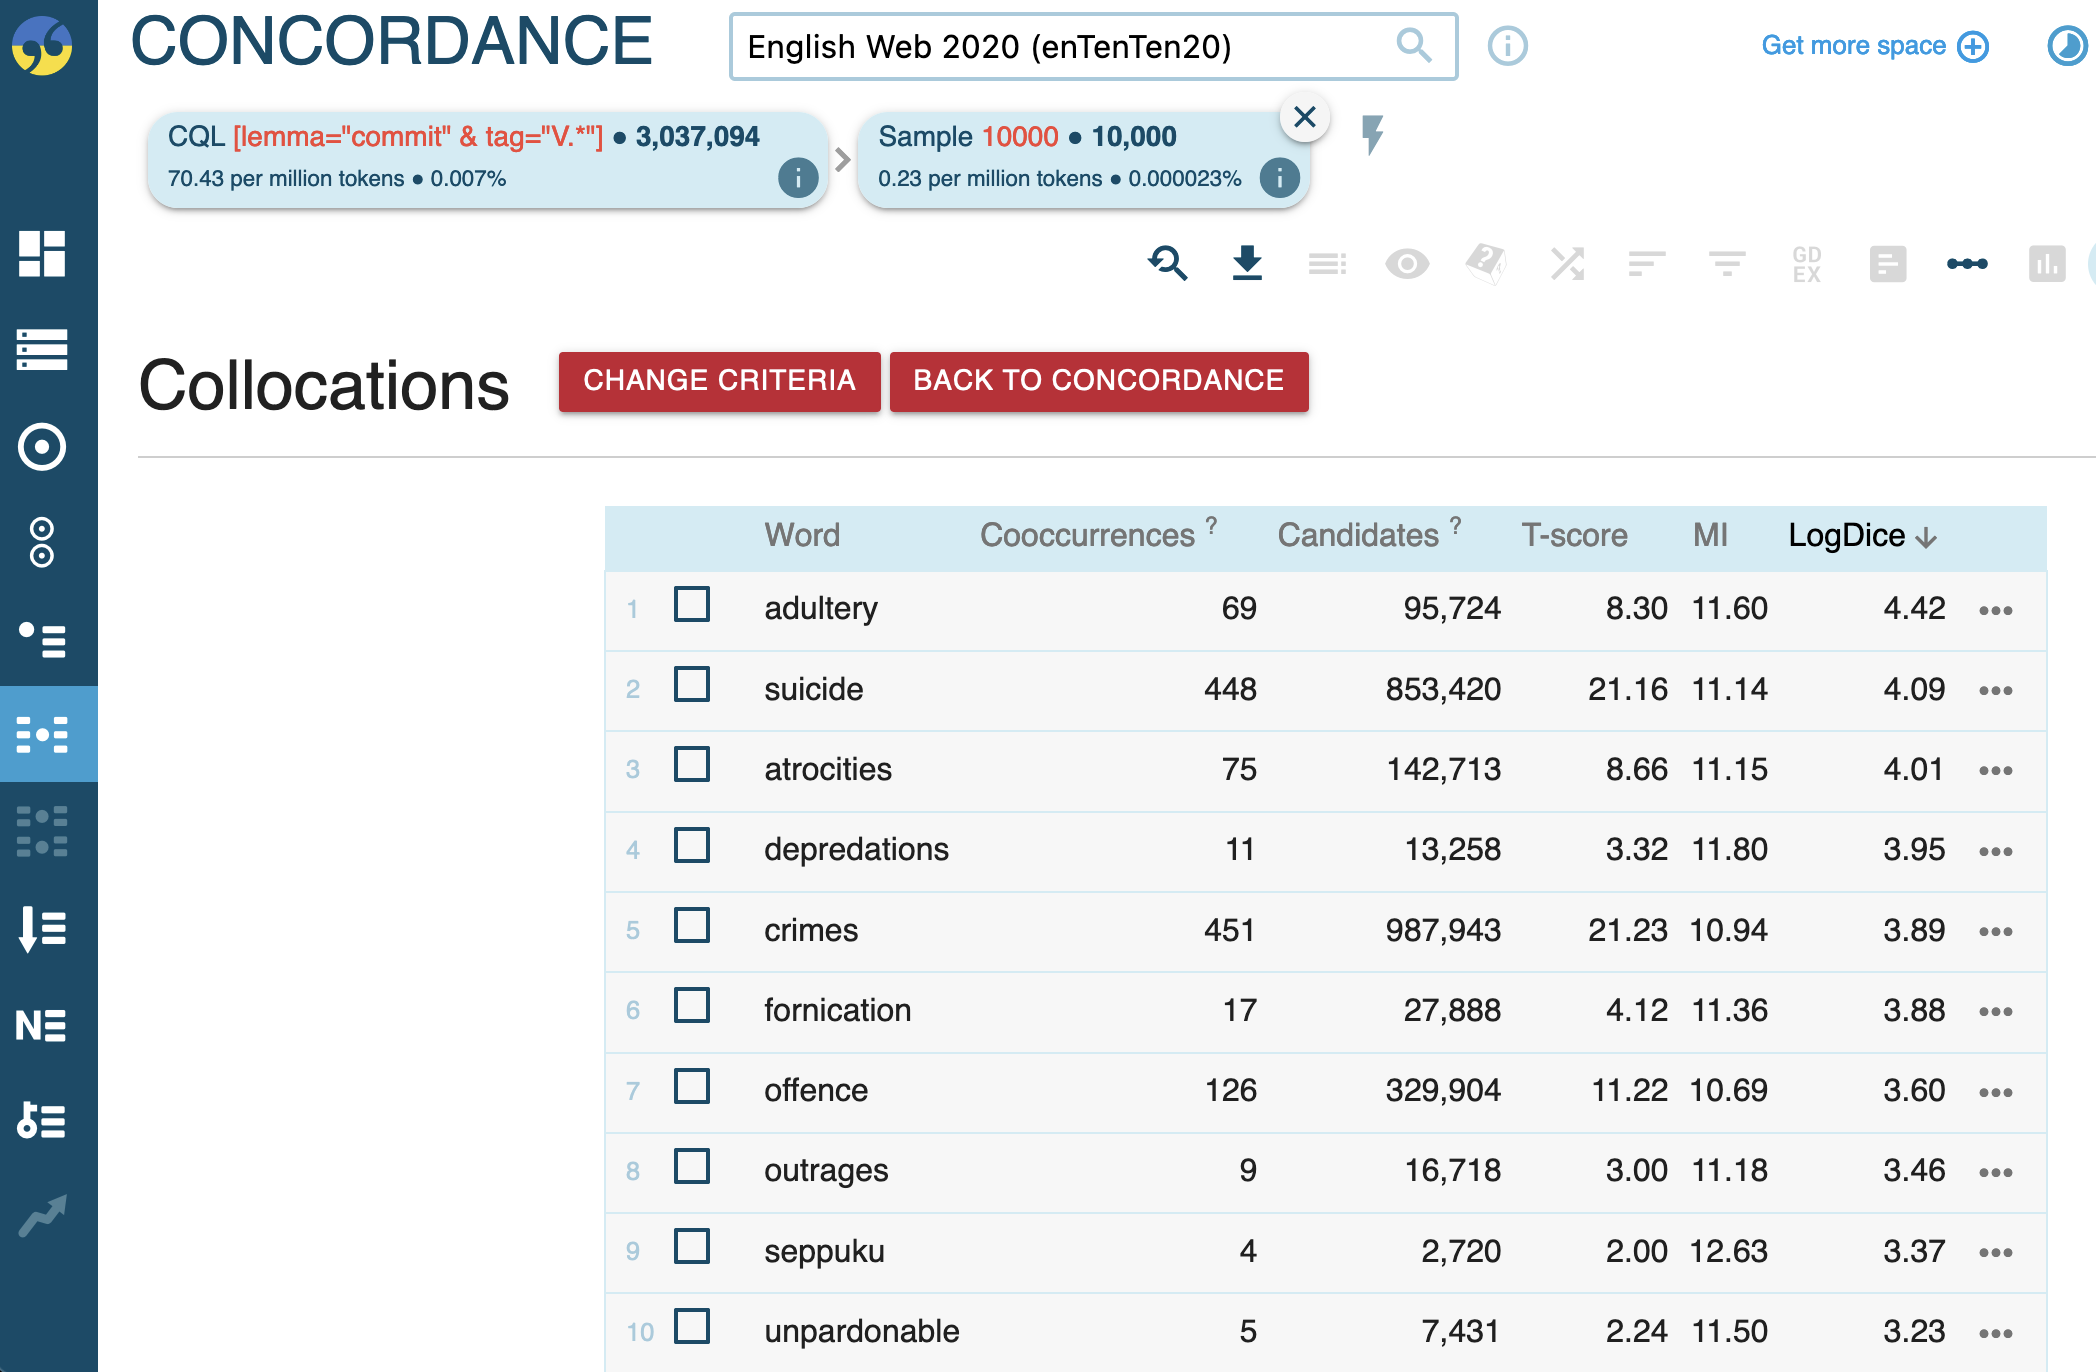2096x1372 pixels.
Task: Open the dashboard icon in sidebar
Action: pos(42,253)
